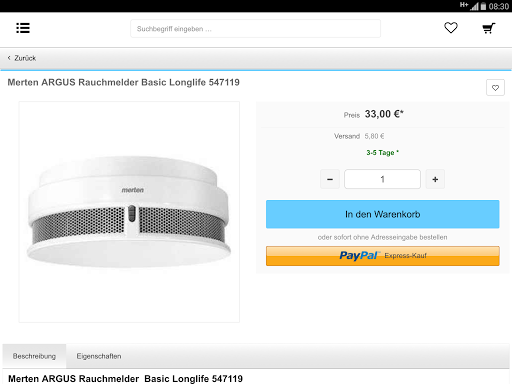Decrease quantity with minus button
Screen dimensions: 512x384
330,179
